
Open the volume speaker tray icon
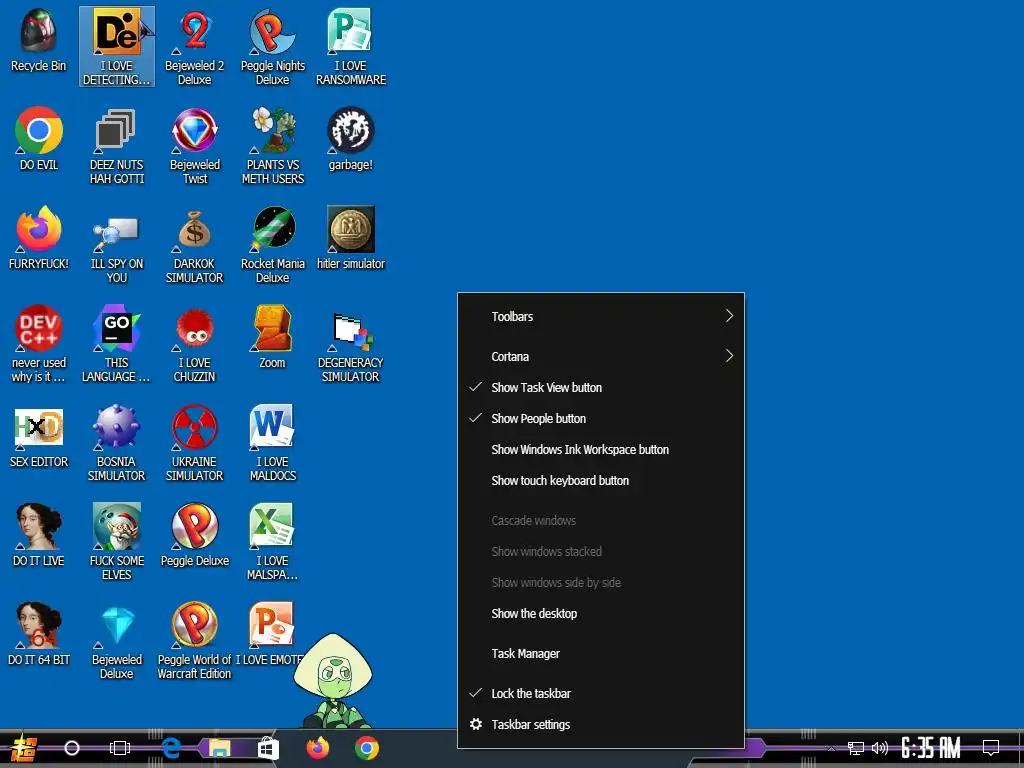(880, 748)
